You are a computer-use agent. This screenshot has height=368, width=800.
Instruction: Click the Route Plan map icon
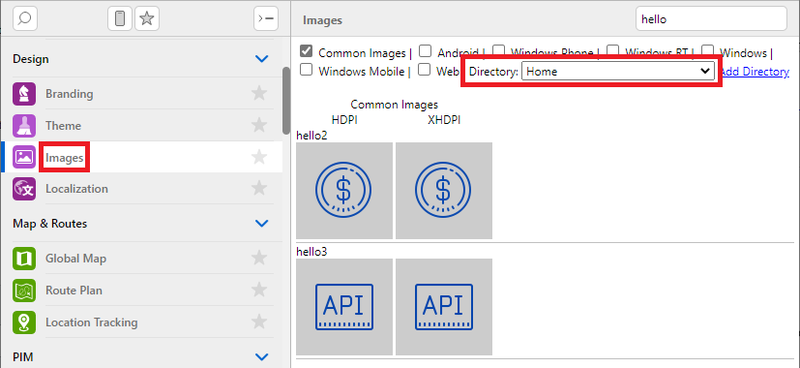(24, 290)
